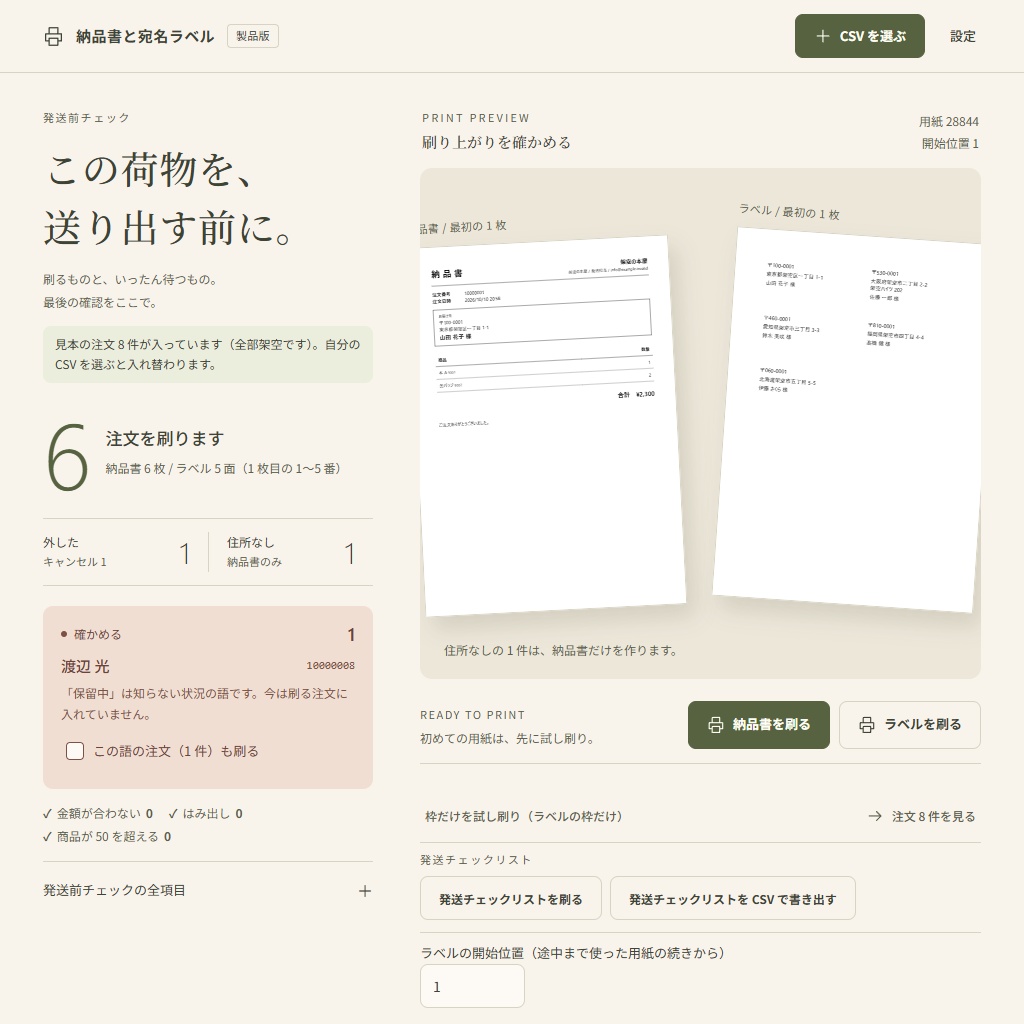Click the 外した キャンセル1 stat

(118, 552)
